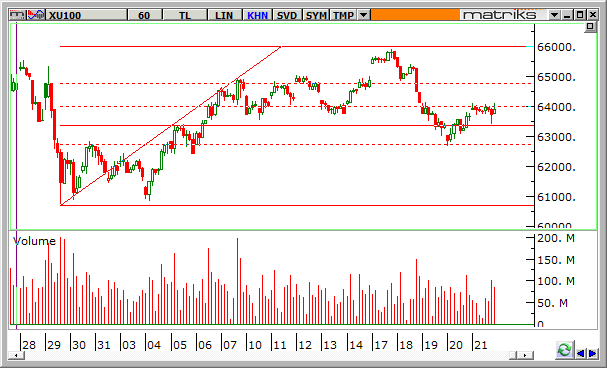
Task: Click the date label 17 on time axis
Action: click(381, 344)
